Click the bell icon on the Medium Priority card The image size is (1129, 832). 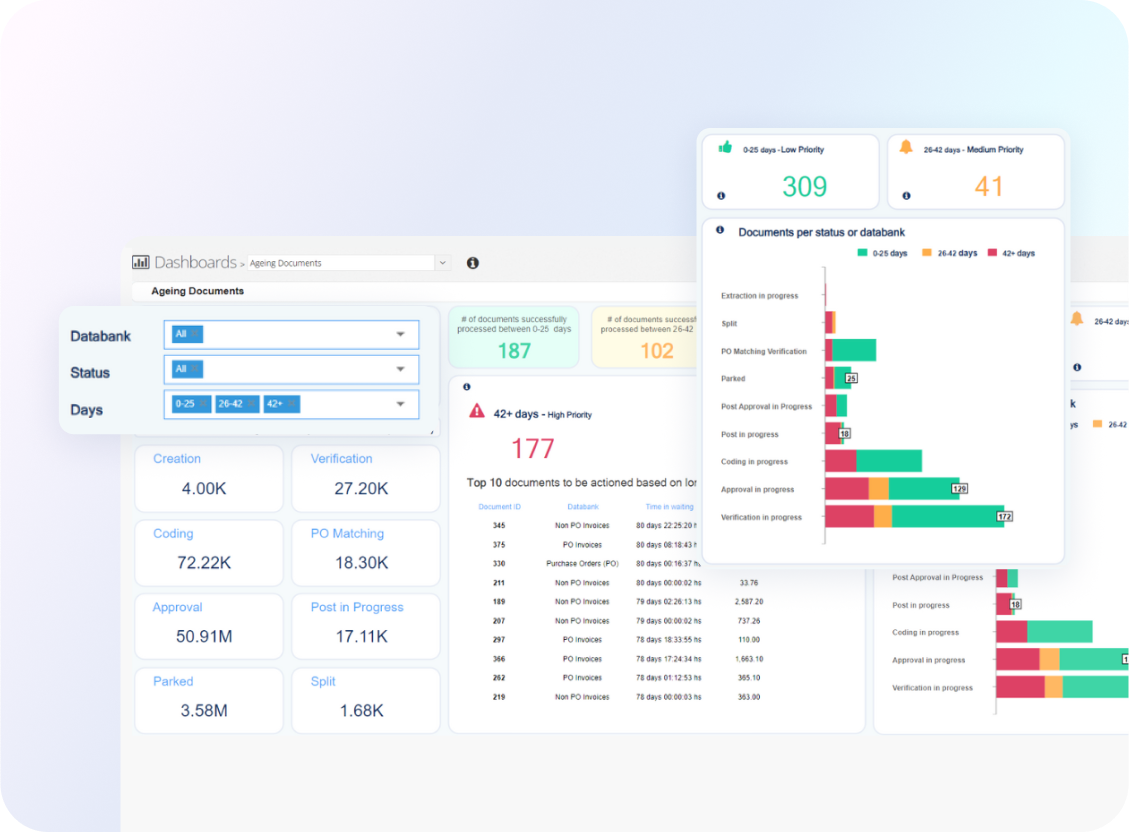coord(906,144)
